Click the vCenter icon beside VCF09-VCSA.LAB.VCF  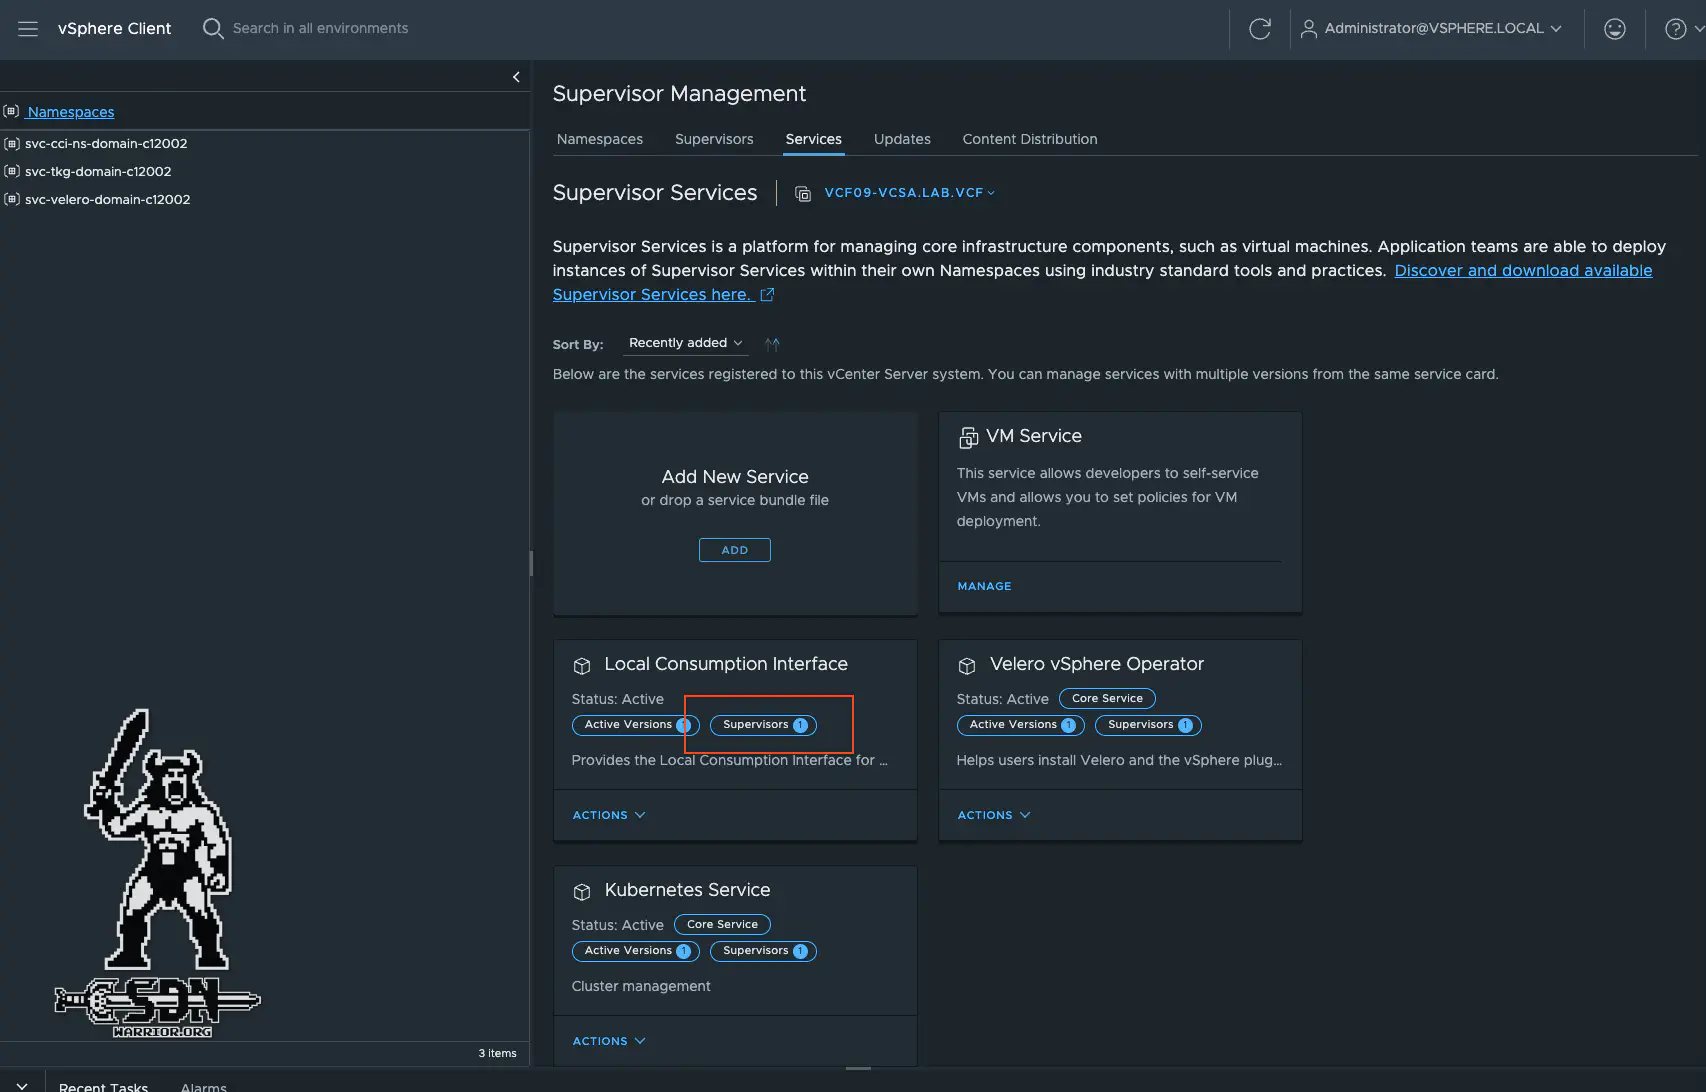click(x=802, y=194)
